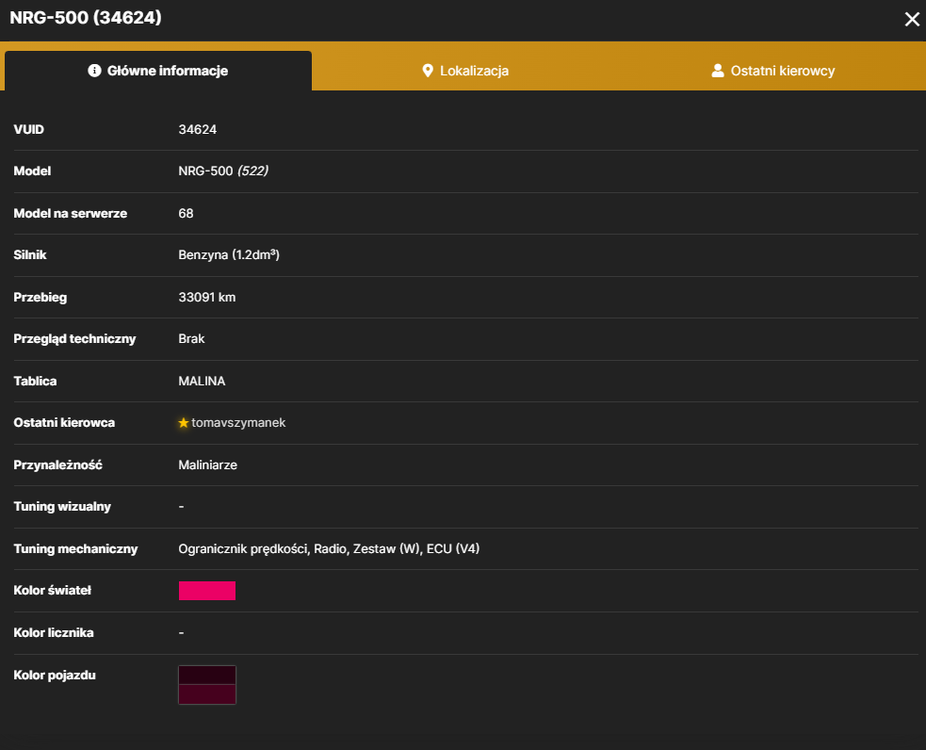Click the Model na serwerze label
The height and width of the screenshot is (750, 926).
70,213
